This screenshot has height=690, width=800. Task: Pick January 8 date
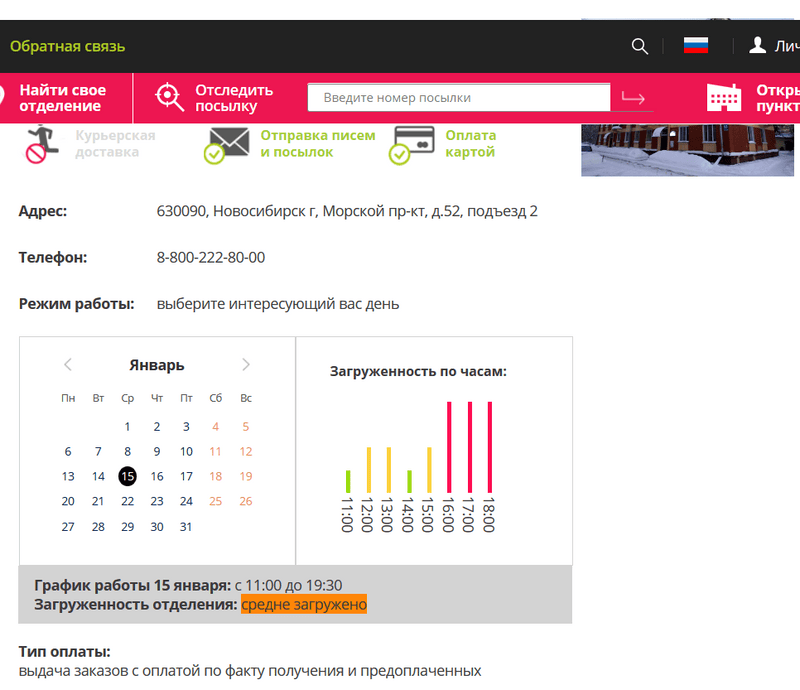point(127,452)
